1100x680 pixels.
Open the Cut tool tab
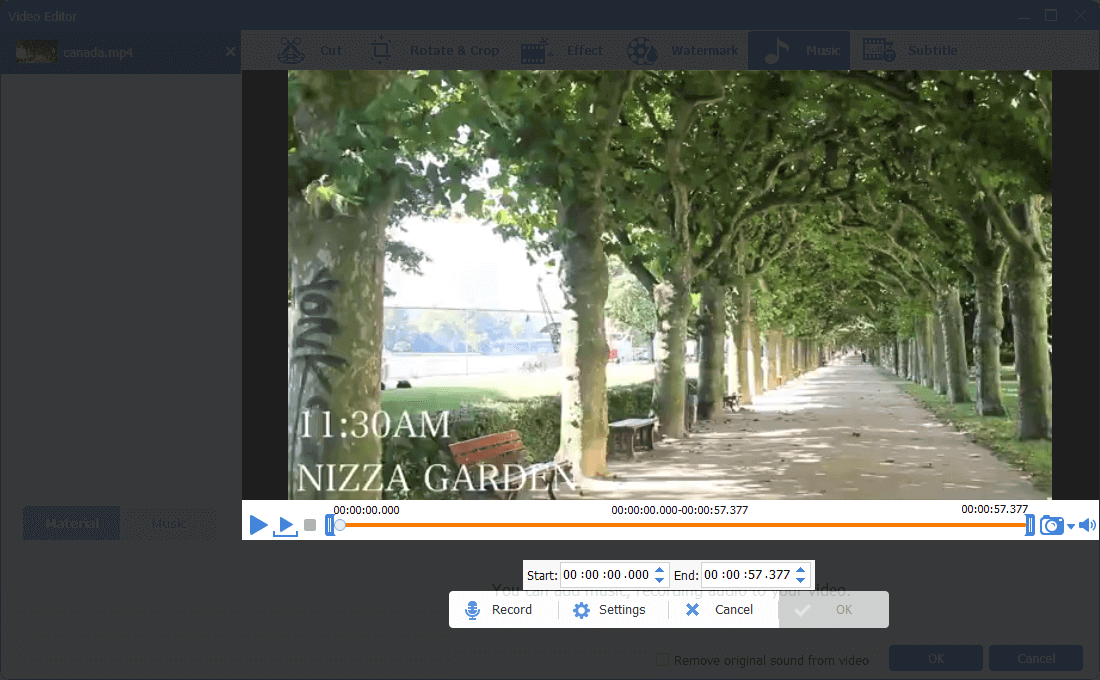(311, 51)
